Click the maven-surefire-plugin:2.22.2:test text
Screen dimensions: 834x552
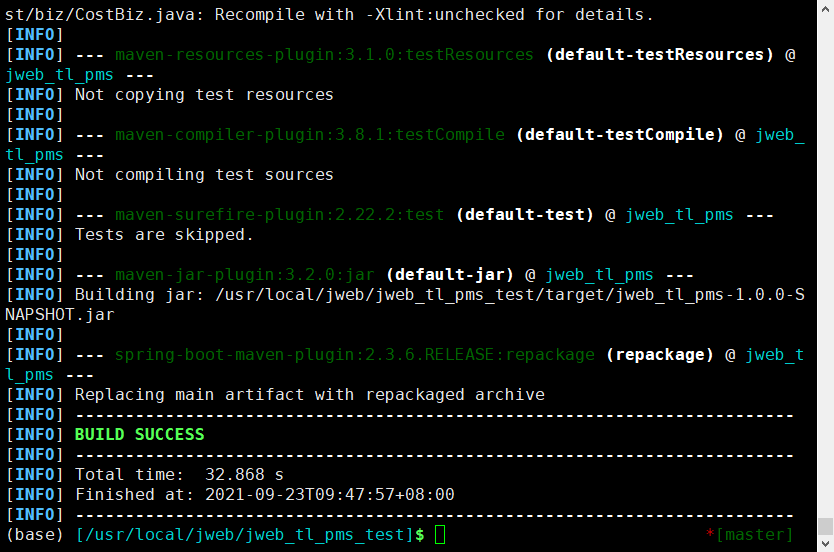pyautogui.click(x=279, y=215)
